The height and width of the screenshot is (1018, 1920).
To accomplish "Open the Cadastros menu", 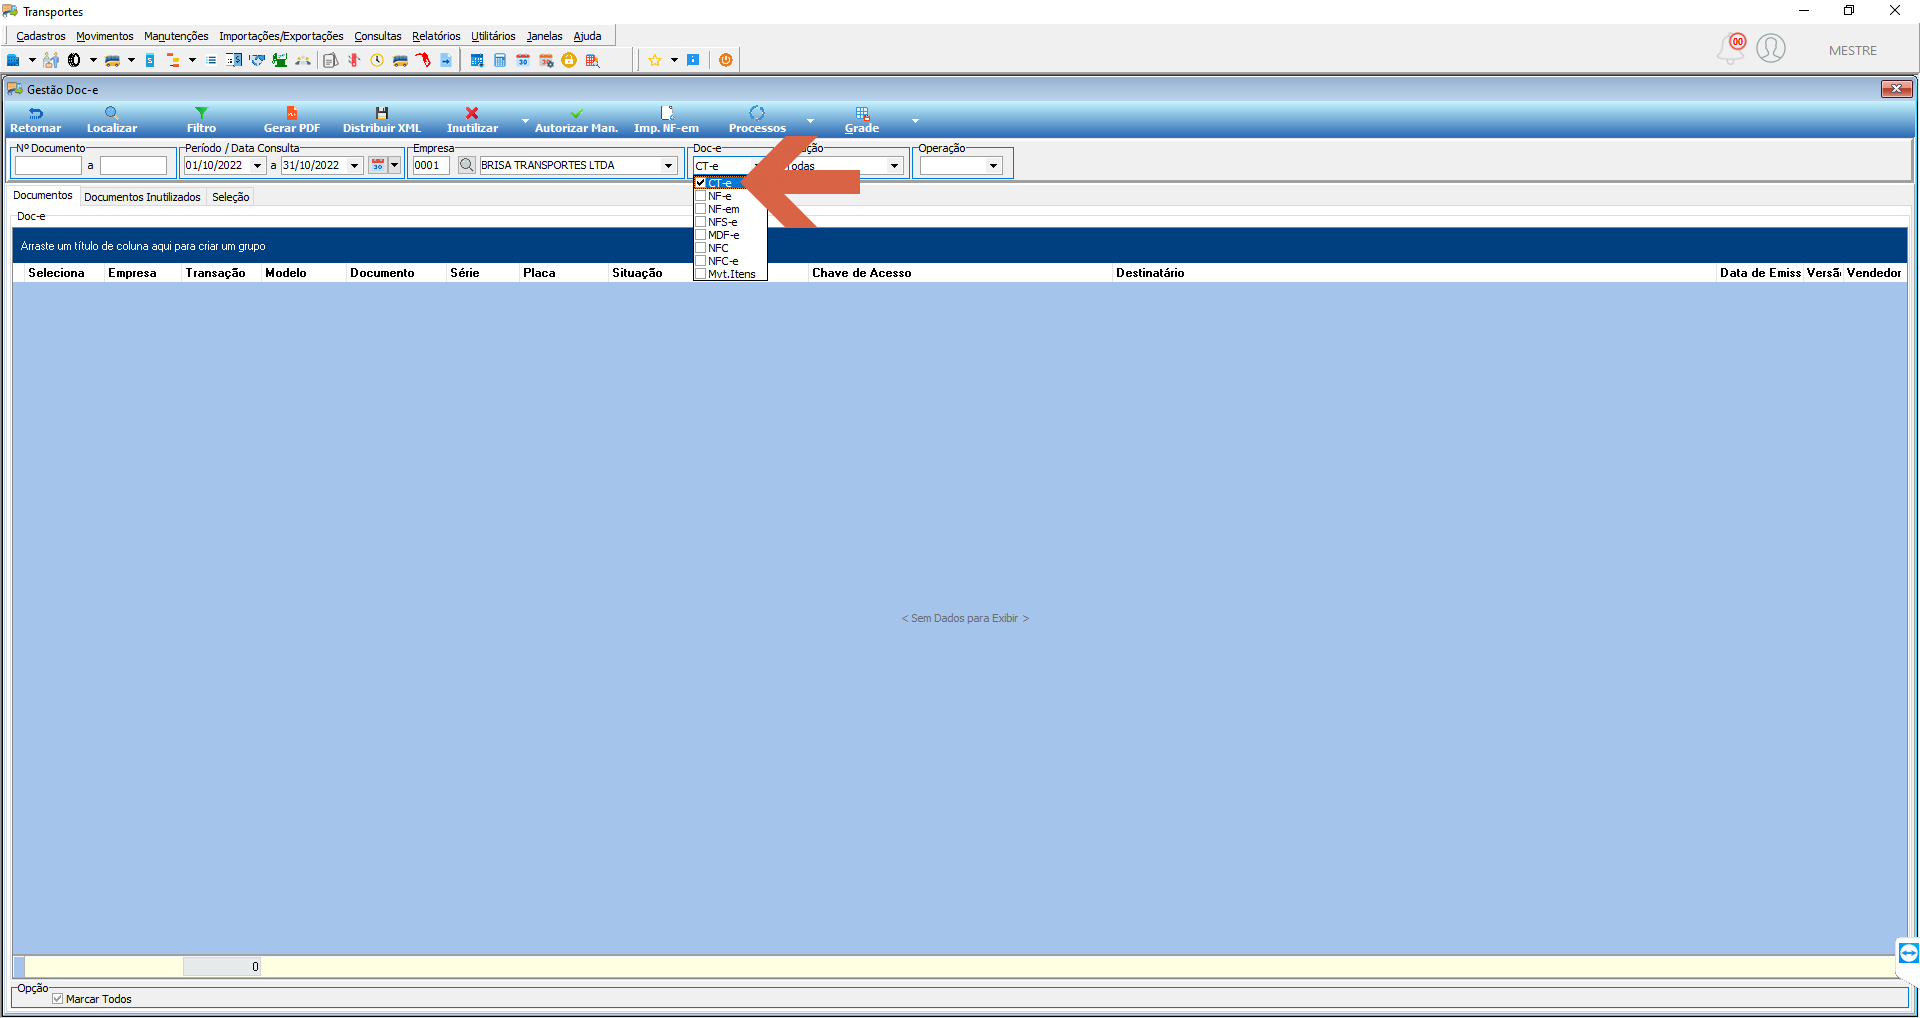I will (x=41, y=36).
